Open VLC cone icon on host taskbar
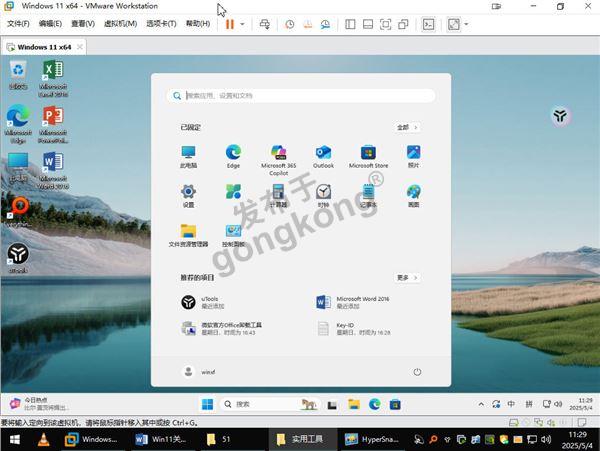The image size is (600, 451). (x=43, y=440)
